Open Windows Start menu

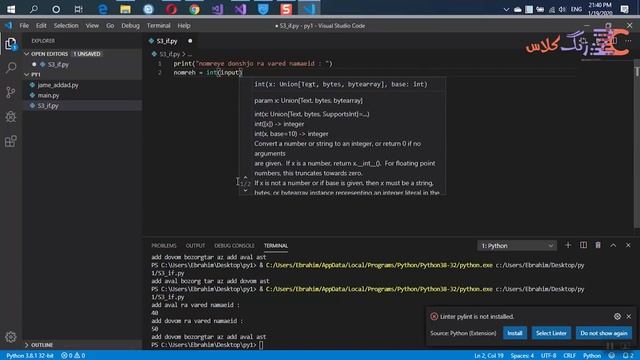click(11, 9)
